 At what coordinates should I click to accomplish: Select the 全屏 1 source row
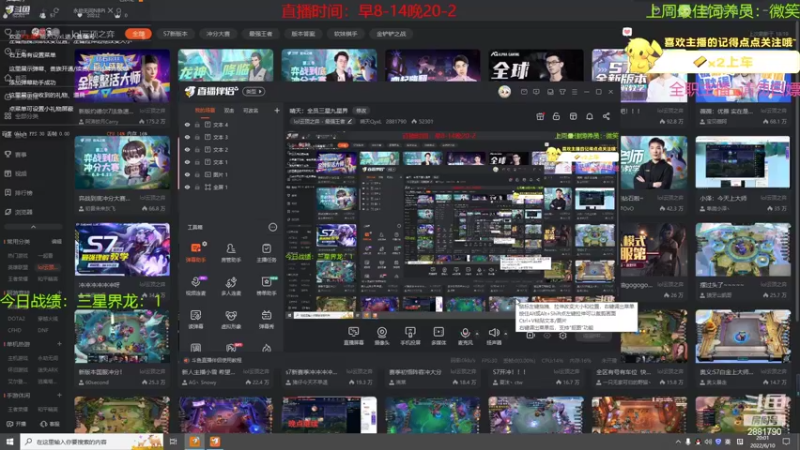230,187
